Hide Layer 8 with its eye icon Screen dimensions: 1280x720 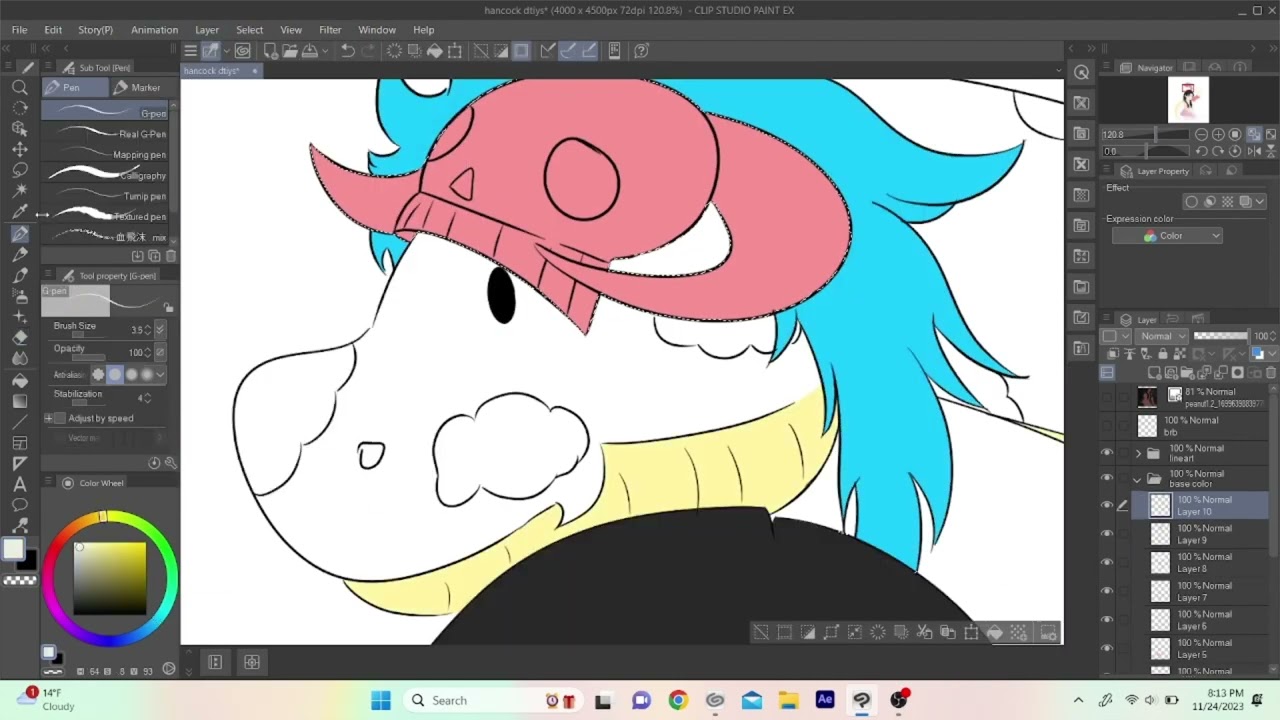coord(1107,562)
